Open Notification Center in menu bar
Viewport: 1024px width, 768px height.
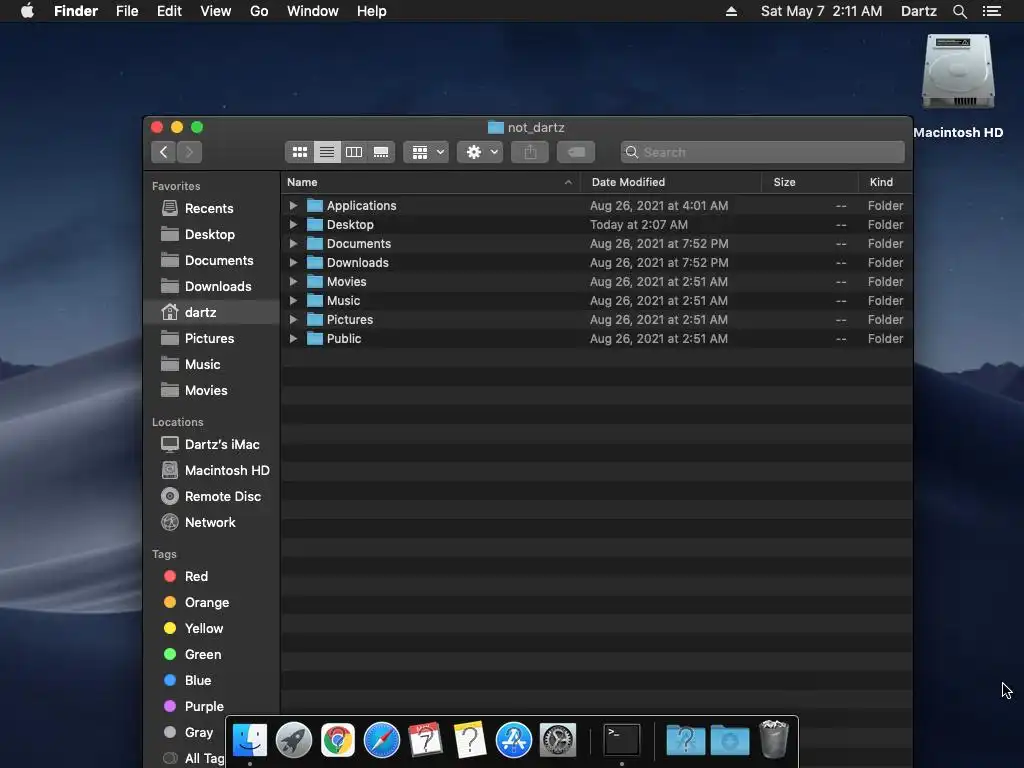click(992, 11)
